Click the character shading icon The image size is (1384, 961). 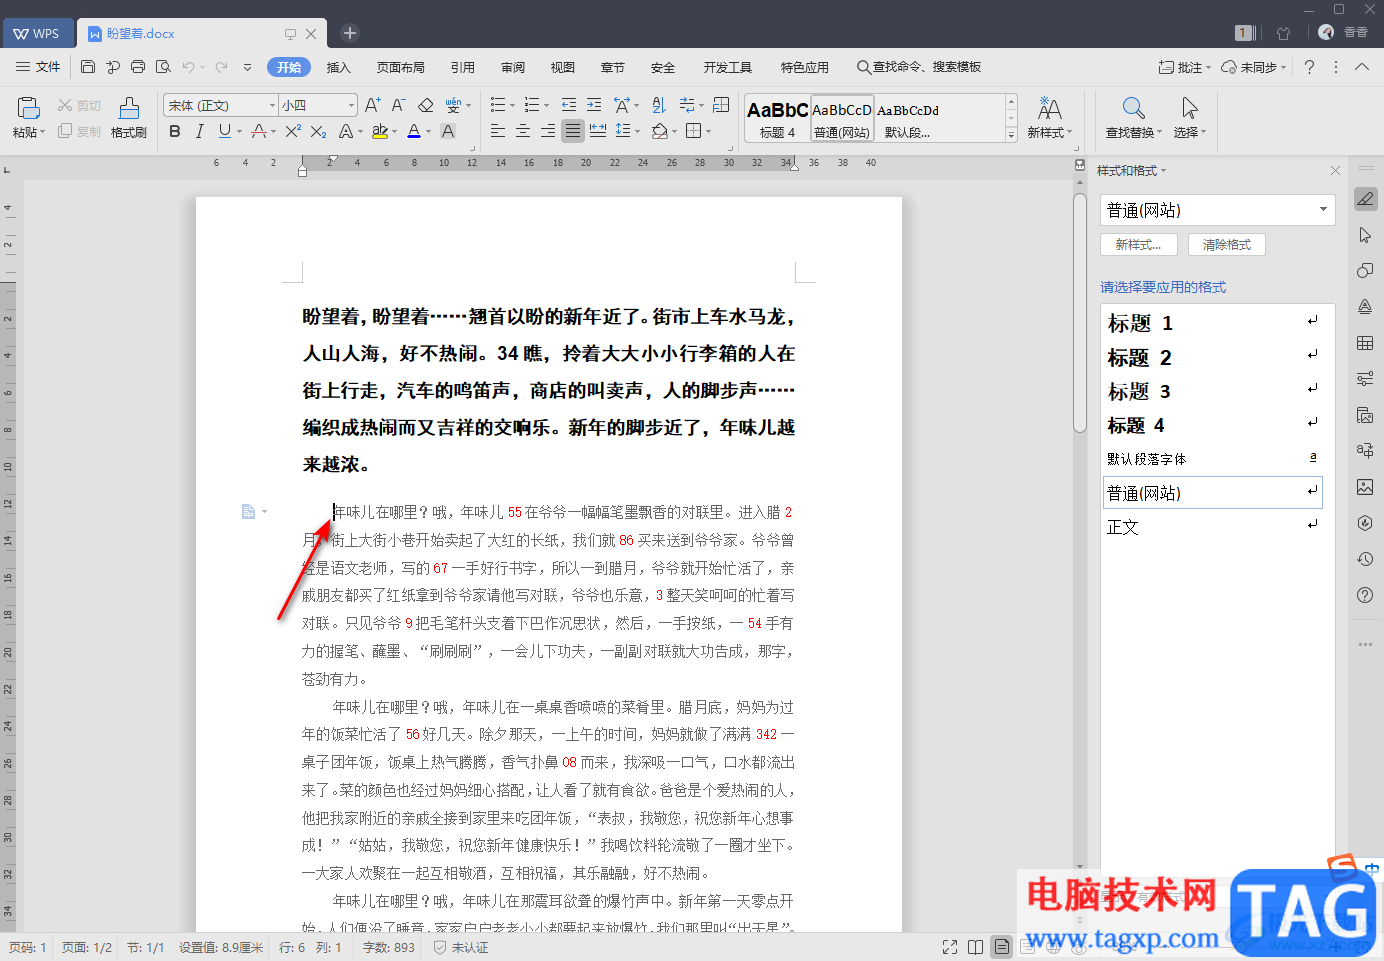(448, 131)
